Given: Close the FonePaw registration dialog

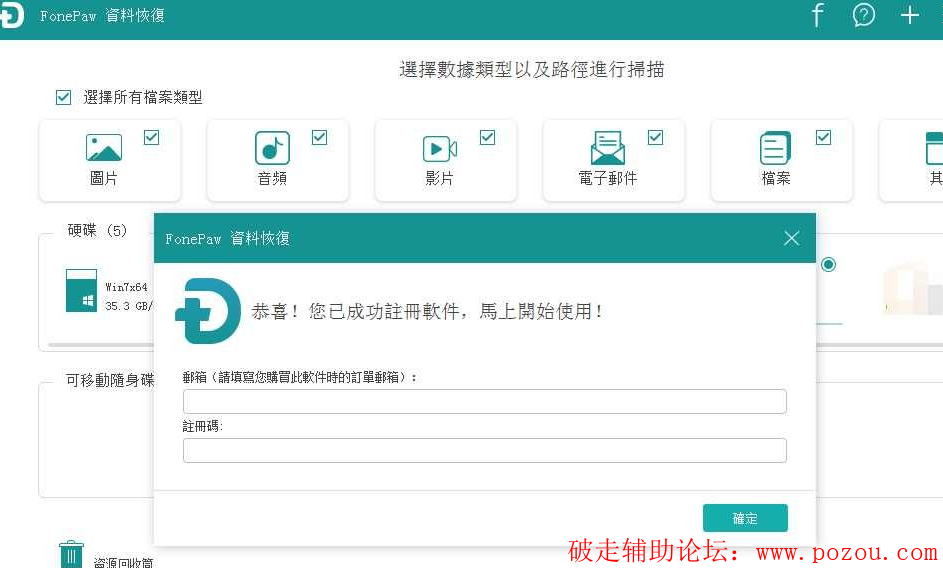Looking at the screenshot, I should click(x=791, y=238).
